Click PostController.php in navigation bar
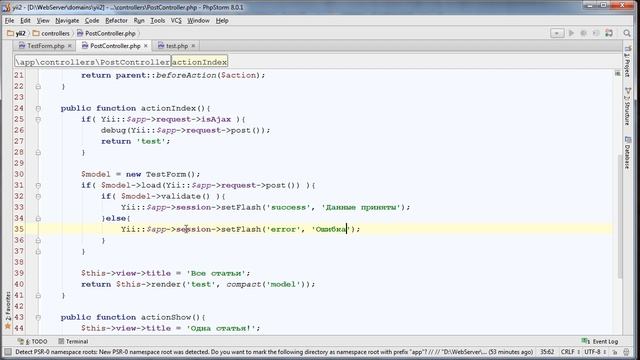This screenshot has width=640, height=360. (x=106, y=33)
